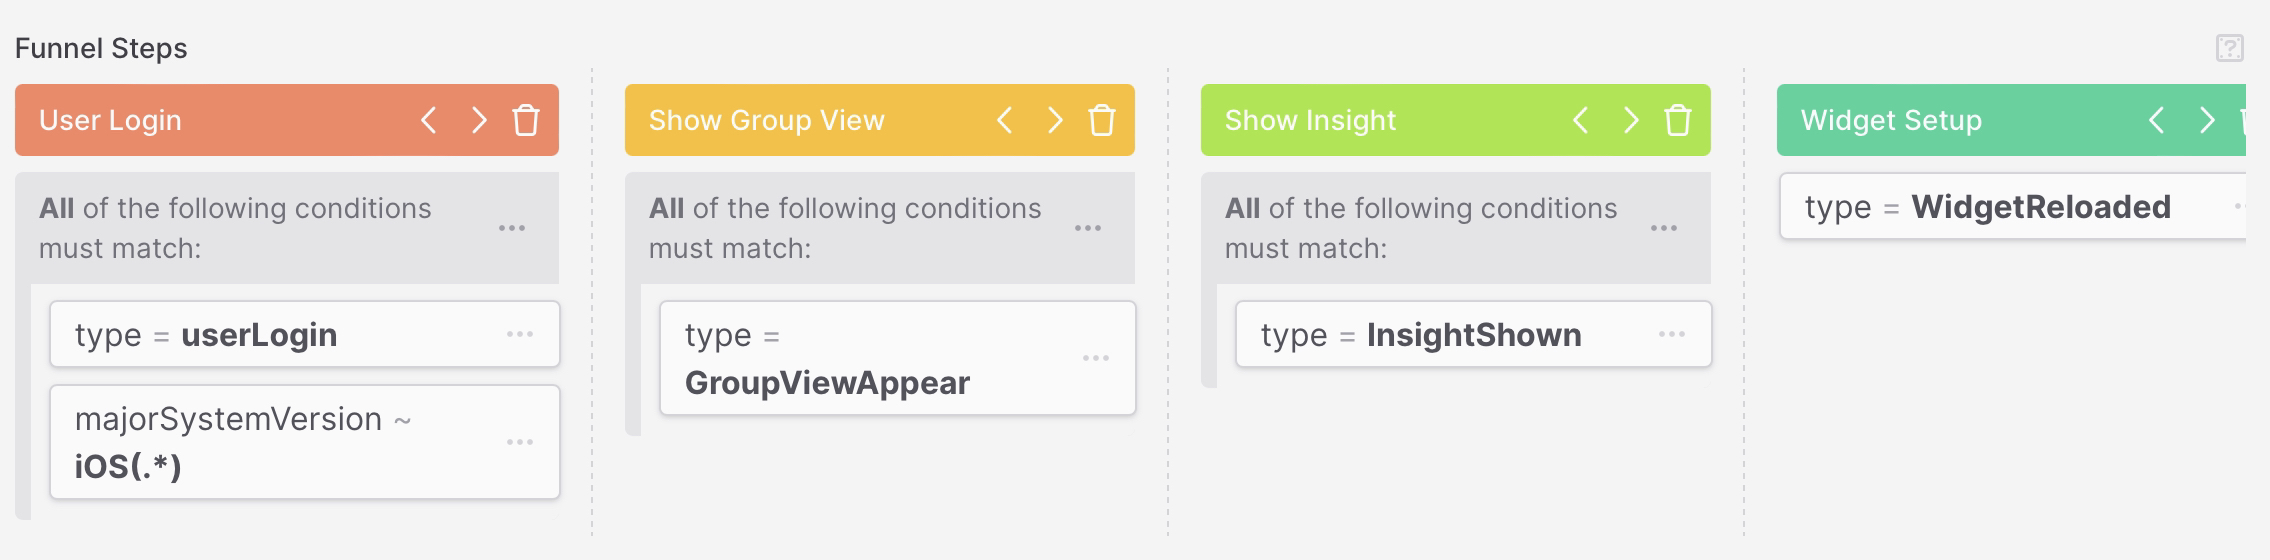
Task: Click the WidgetReloaded type condition
Action: pyautogui.click(x=1990, y=207)
